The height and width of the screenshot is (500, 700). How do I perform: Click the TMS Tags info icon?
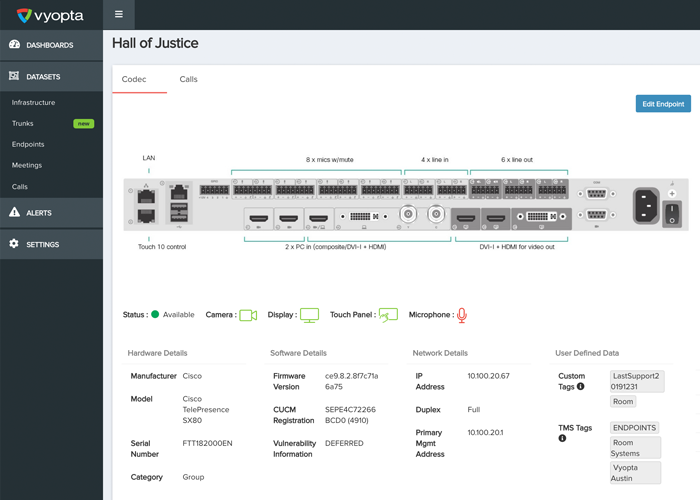point(562,438)
